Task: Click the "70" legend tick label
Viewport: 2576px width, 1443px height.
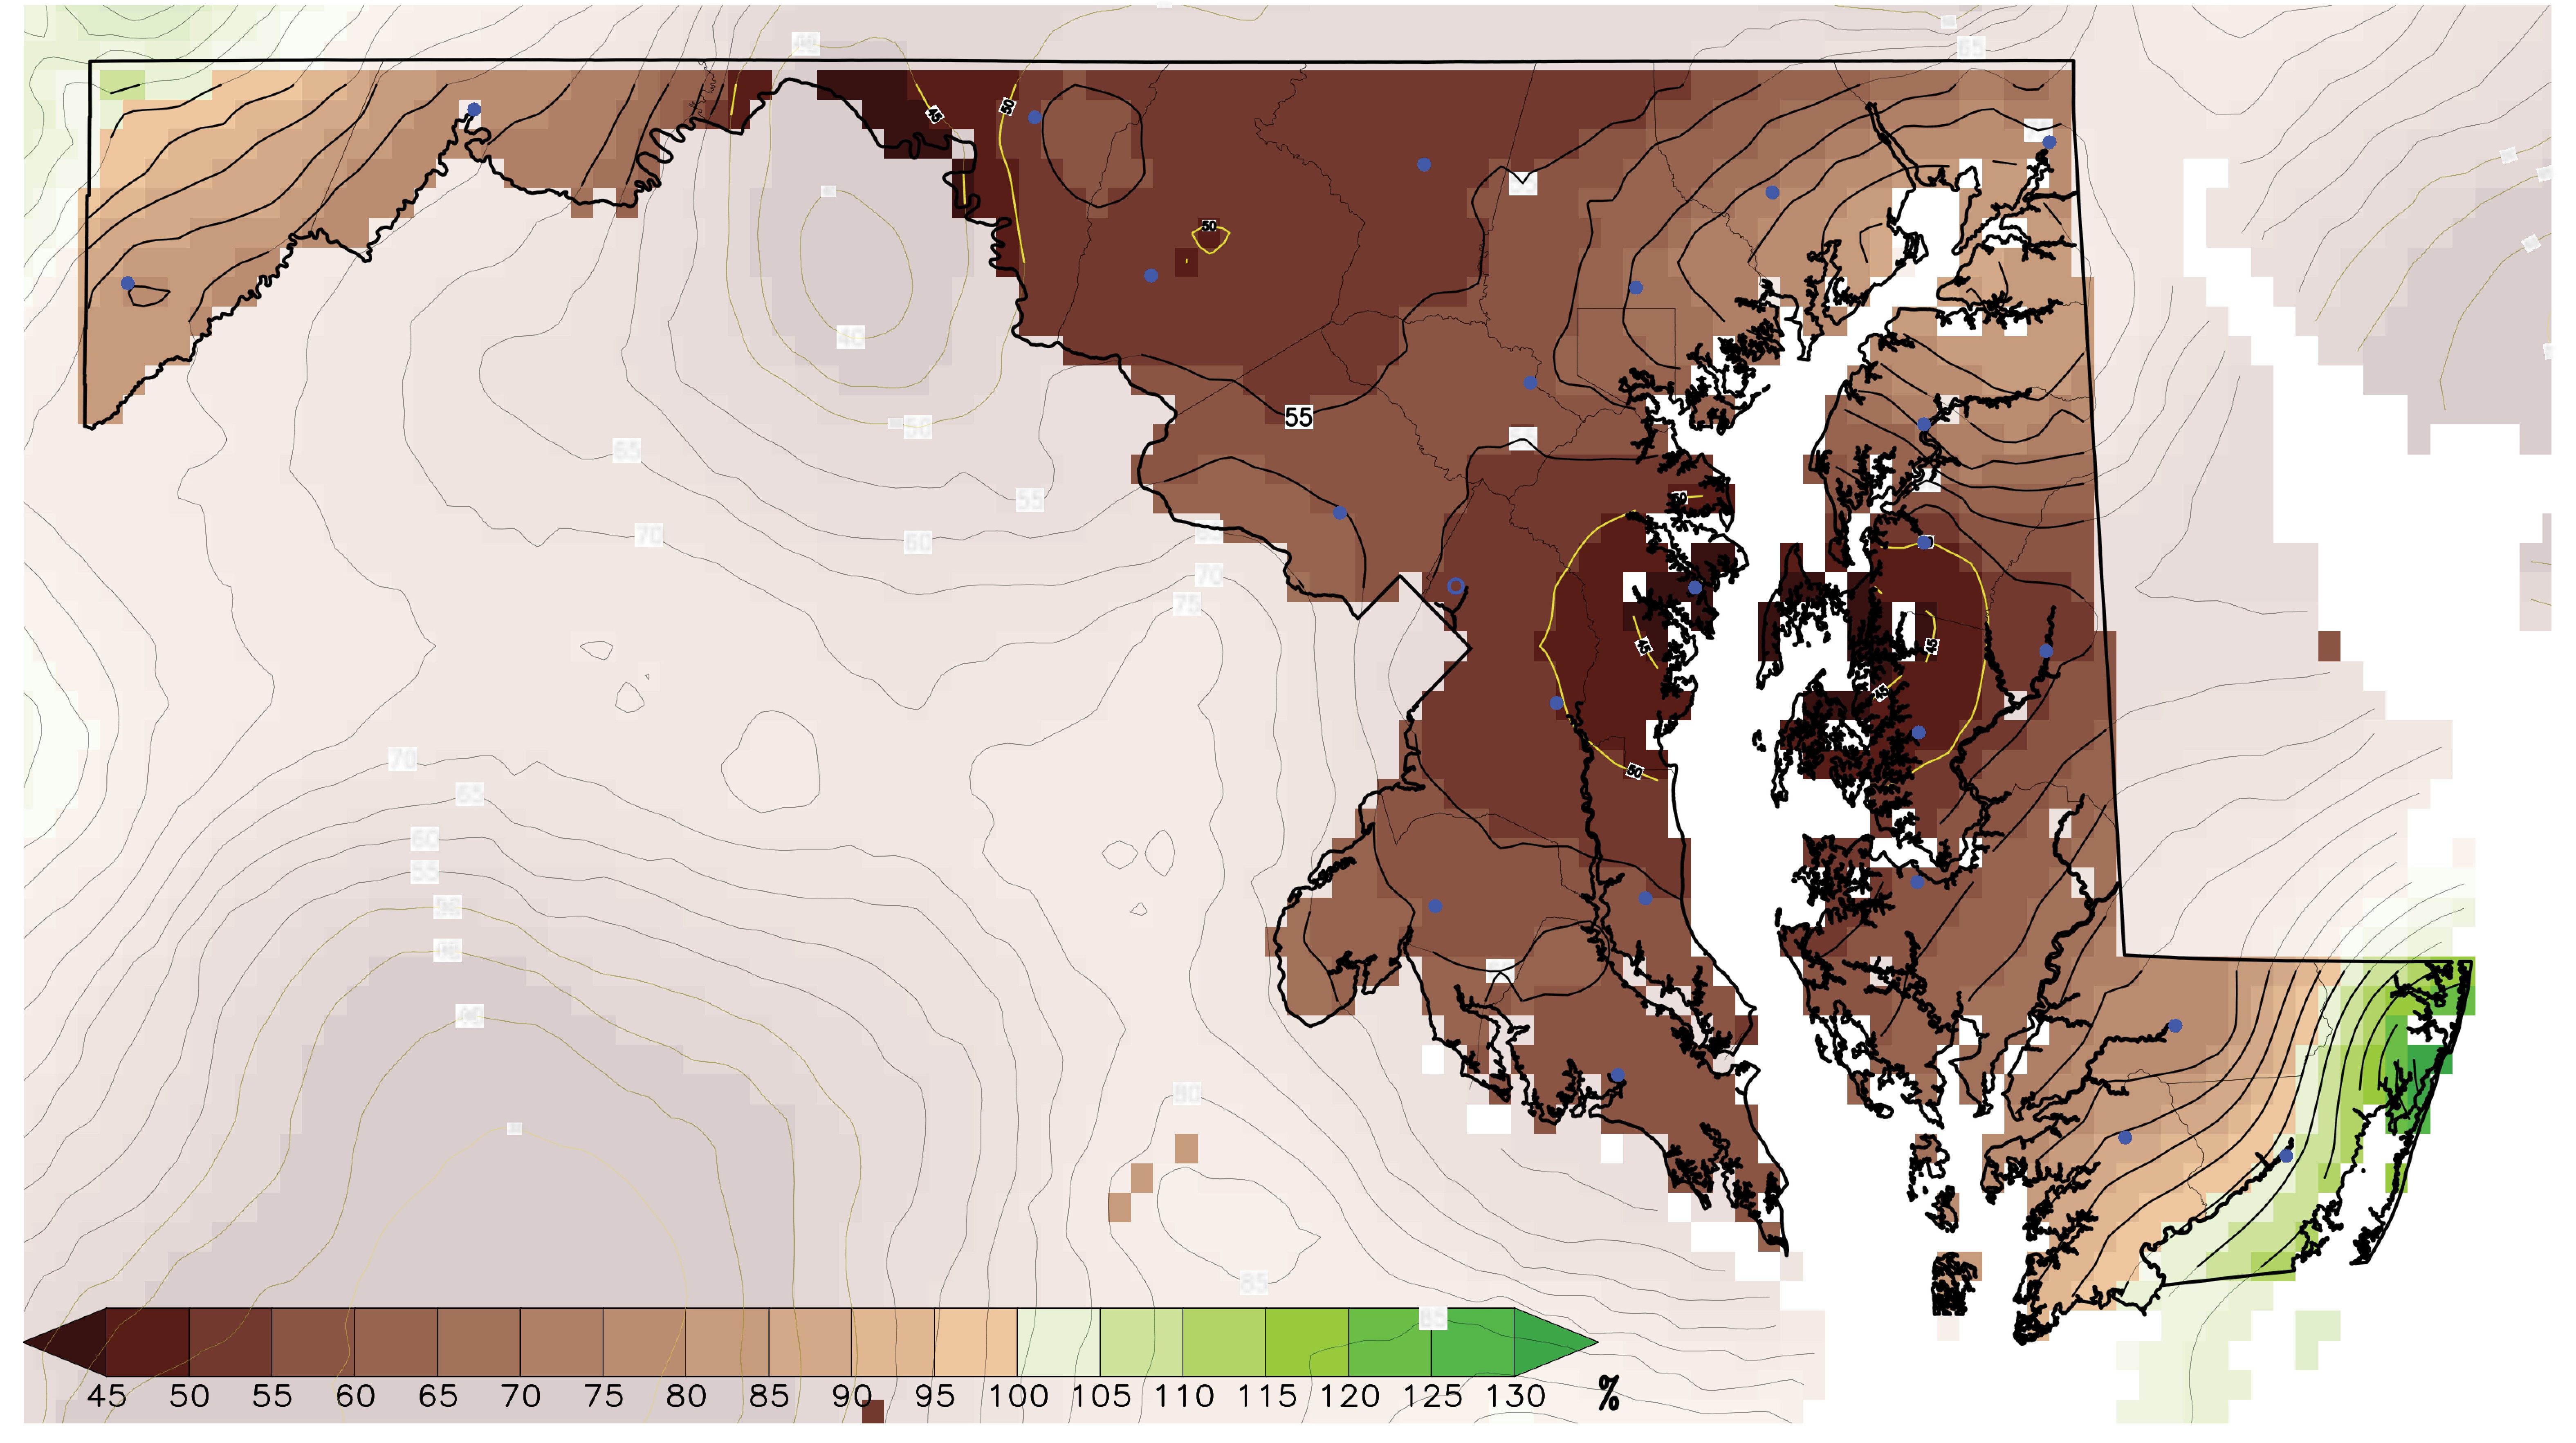Action: (x=521, y=1396)
